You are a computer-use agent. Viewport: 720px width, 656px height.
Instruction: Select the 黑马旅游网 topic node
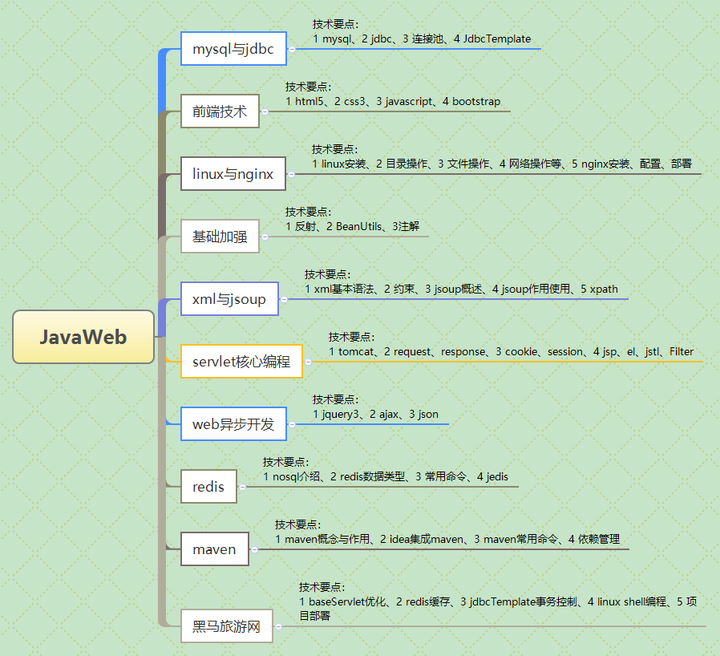(x=226, y=627)
